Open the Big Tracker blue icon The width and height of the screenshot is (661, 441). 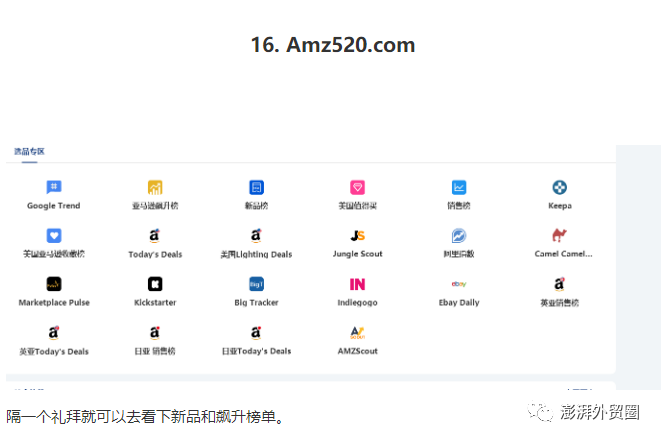pos(256,284)
